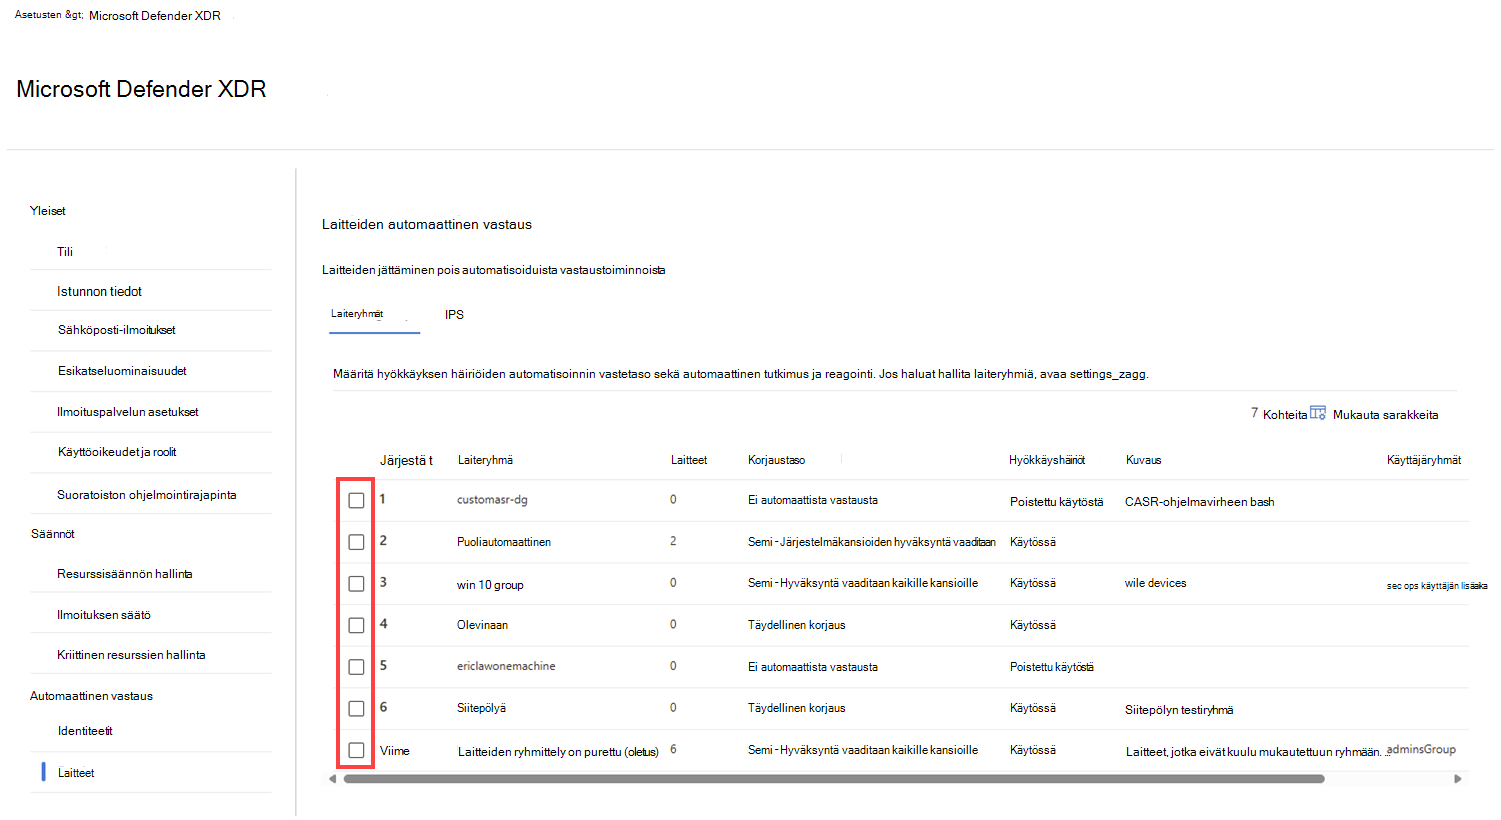This screenshot has height=820, width=1501.
Task: Select Esikatseluominaisuudet in the sidebar
Action: [122, 371]
